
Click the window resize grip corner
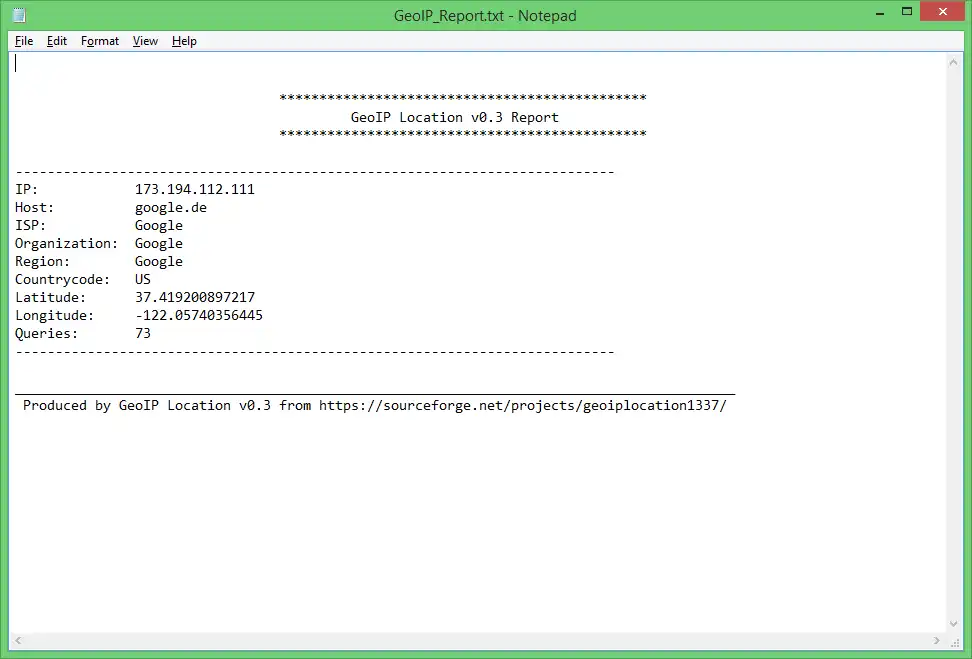click(955, 642)
